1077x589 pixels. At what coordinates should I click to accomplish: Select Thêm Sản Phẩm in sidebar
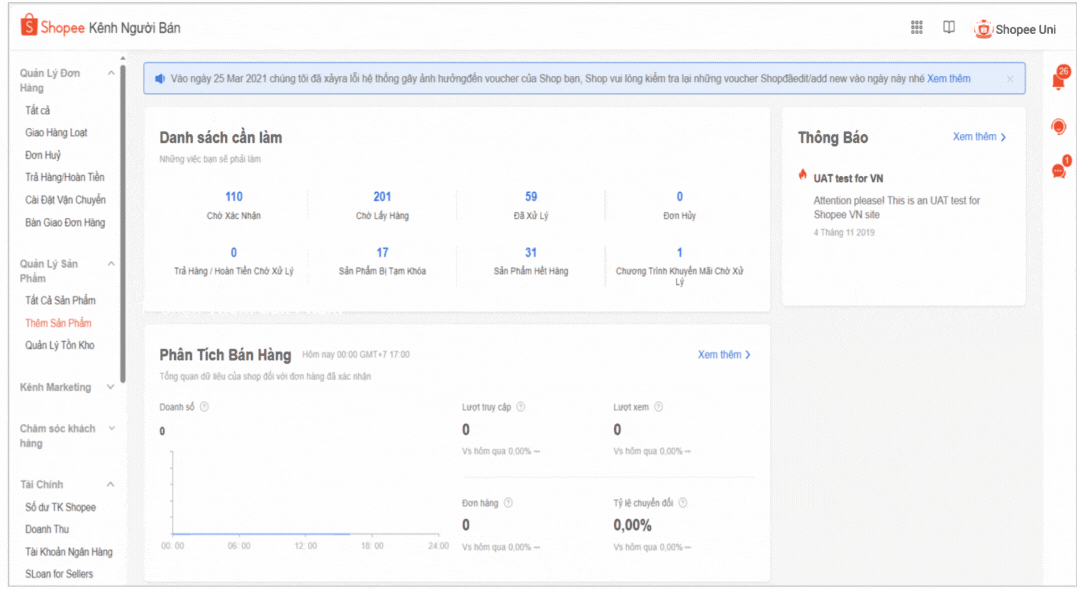(x=58, y=323)
